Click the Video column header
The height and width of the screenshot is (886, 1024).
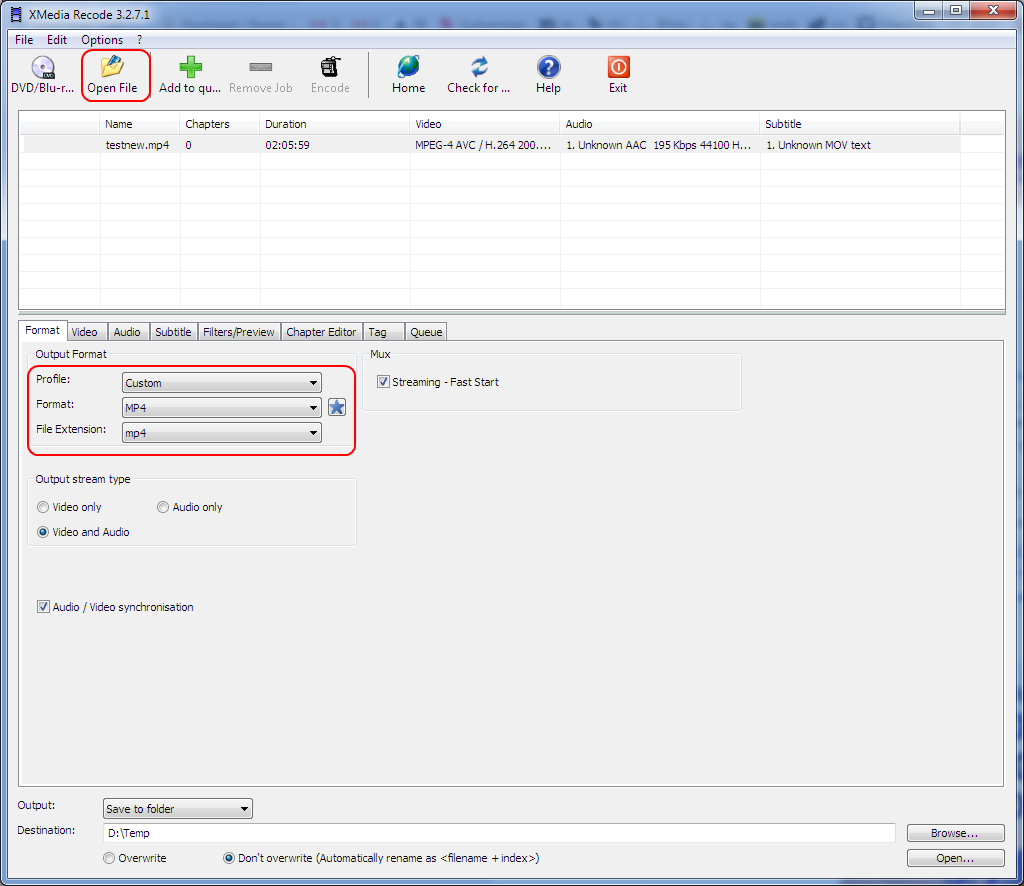(x=485, y=124)
